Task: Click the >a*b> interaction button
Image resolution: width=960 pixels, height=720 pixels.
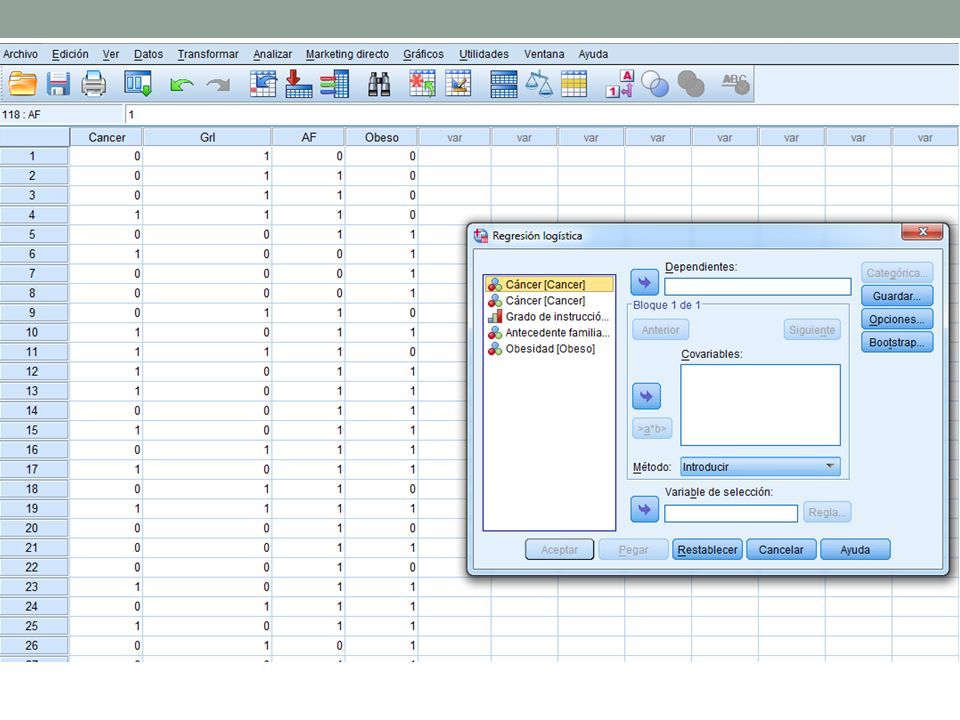Action: (x=652, y=429)
